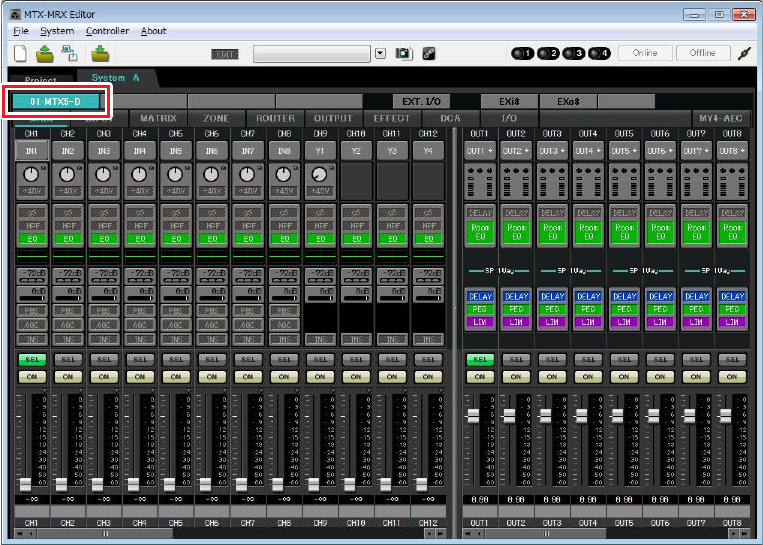Click the Online button
763x545 pixels.
click(645, 53)
